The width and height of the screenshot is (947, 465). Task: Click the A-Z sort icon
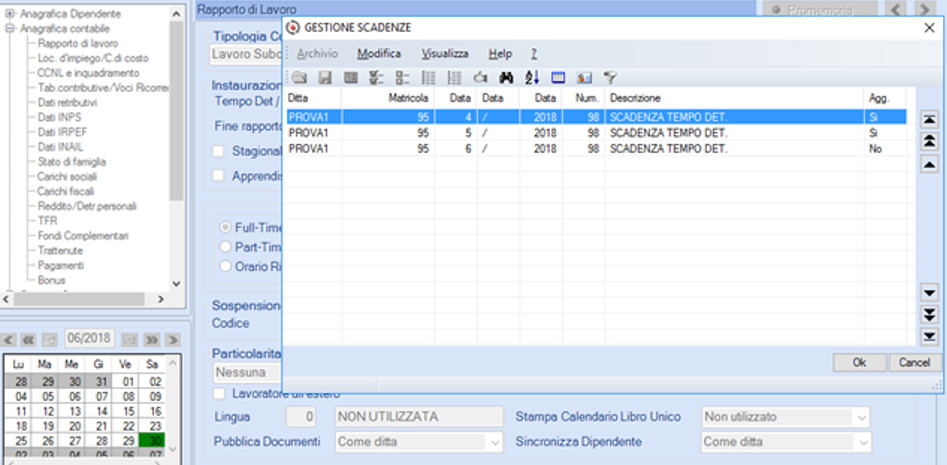coord(532,77)
